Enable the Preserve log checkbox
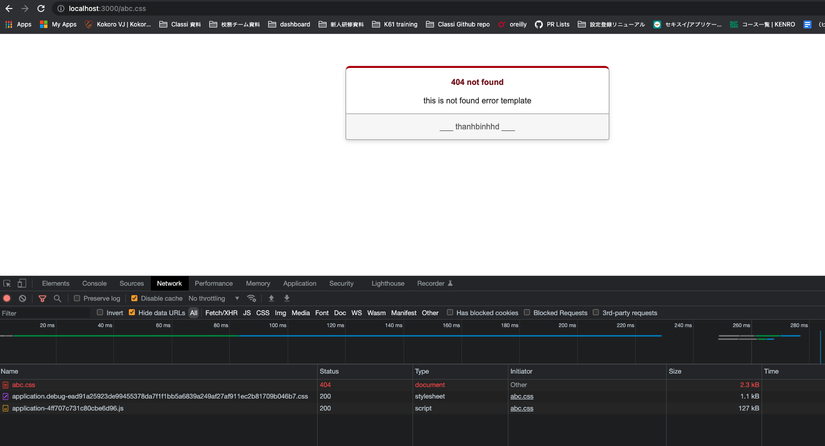This screenshot has width=825, height=446. pyautogui.click(x=77, y=298)
